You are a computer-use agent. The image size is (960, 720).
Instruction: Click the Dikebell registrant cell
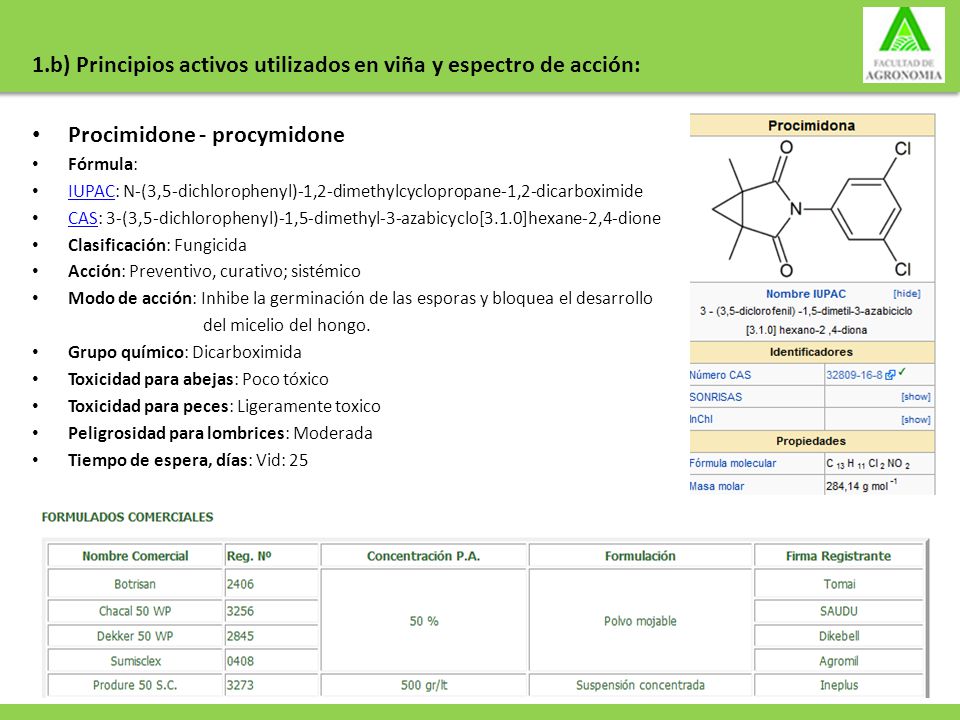tap(839, 636)
